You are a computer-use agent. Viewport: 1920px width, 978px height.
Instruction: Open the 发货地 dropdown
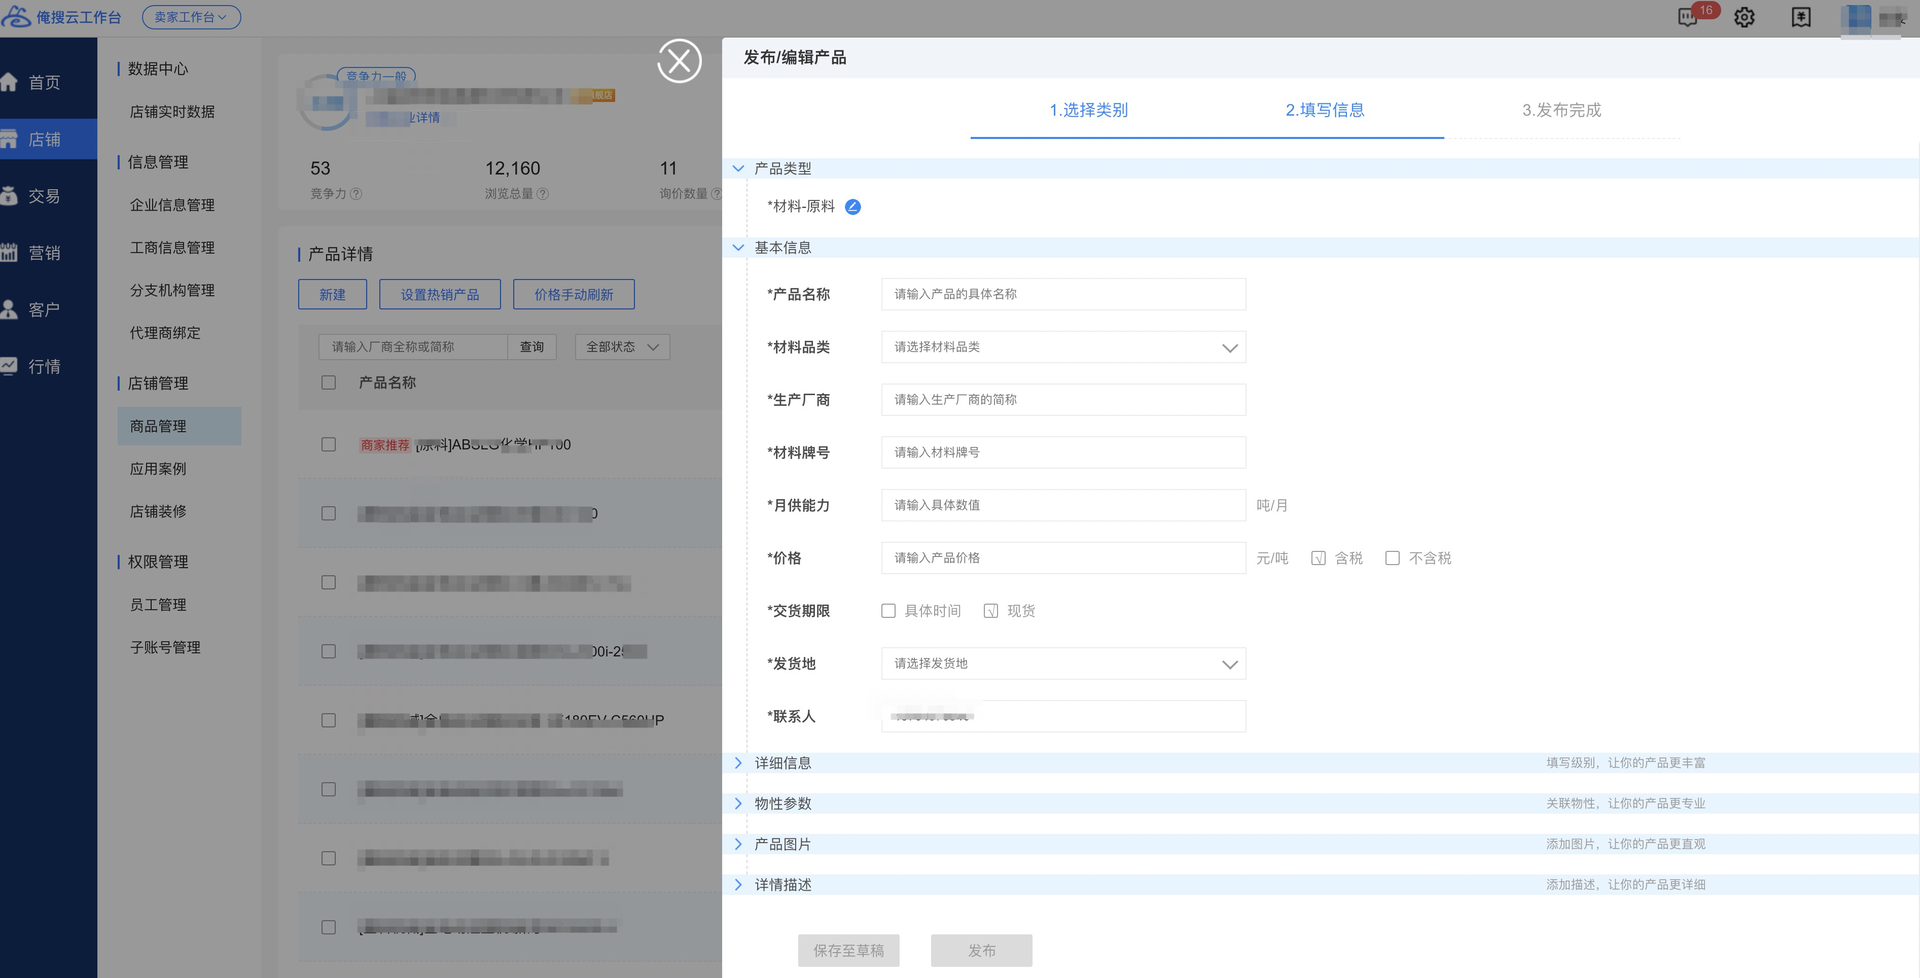tap(1063, 664)
